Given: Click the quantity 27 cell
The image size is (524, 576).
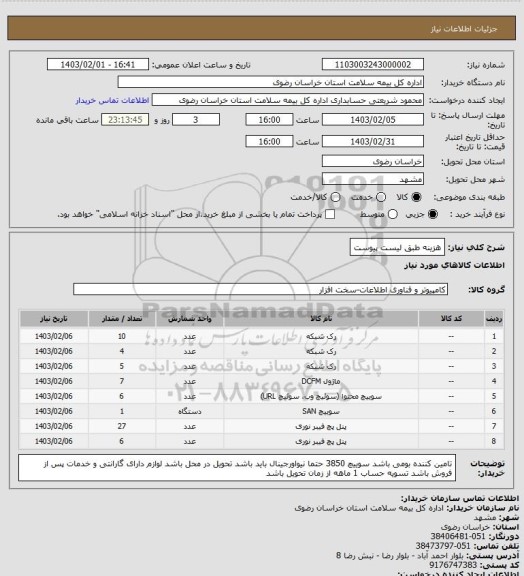Looking at the screenshot, I should pyautogui.click(x=122, y=426).
